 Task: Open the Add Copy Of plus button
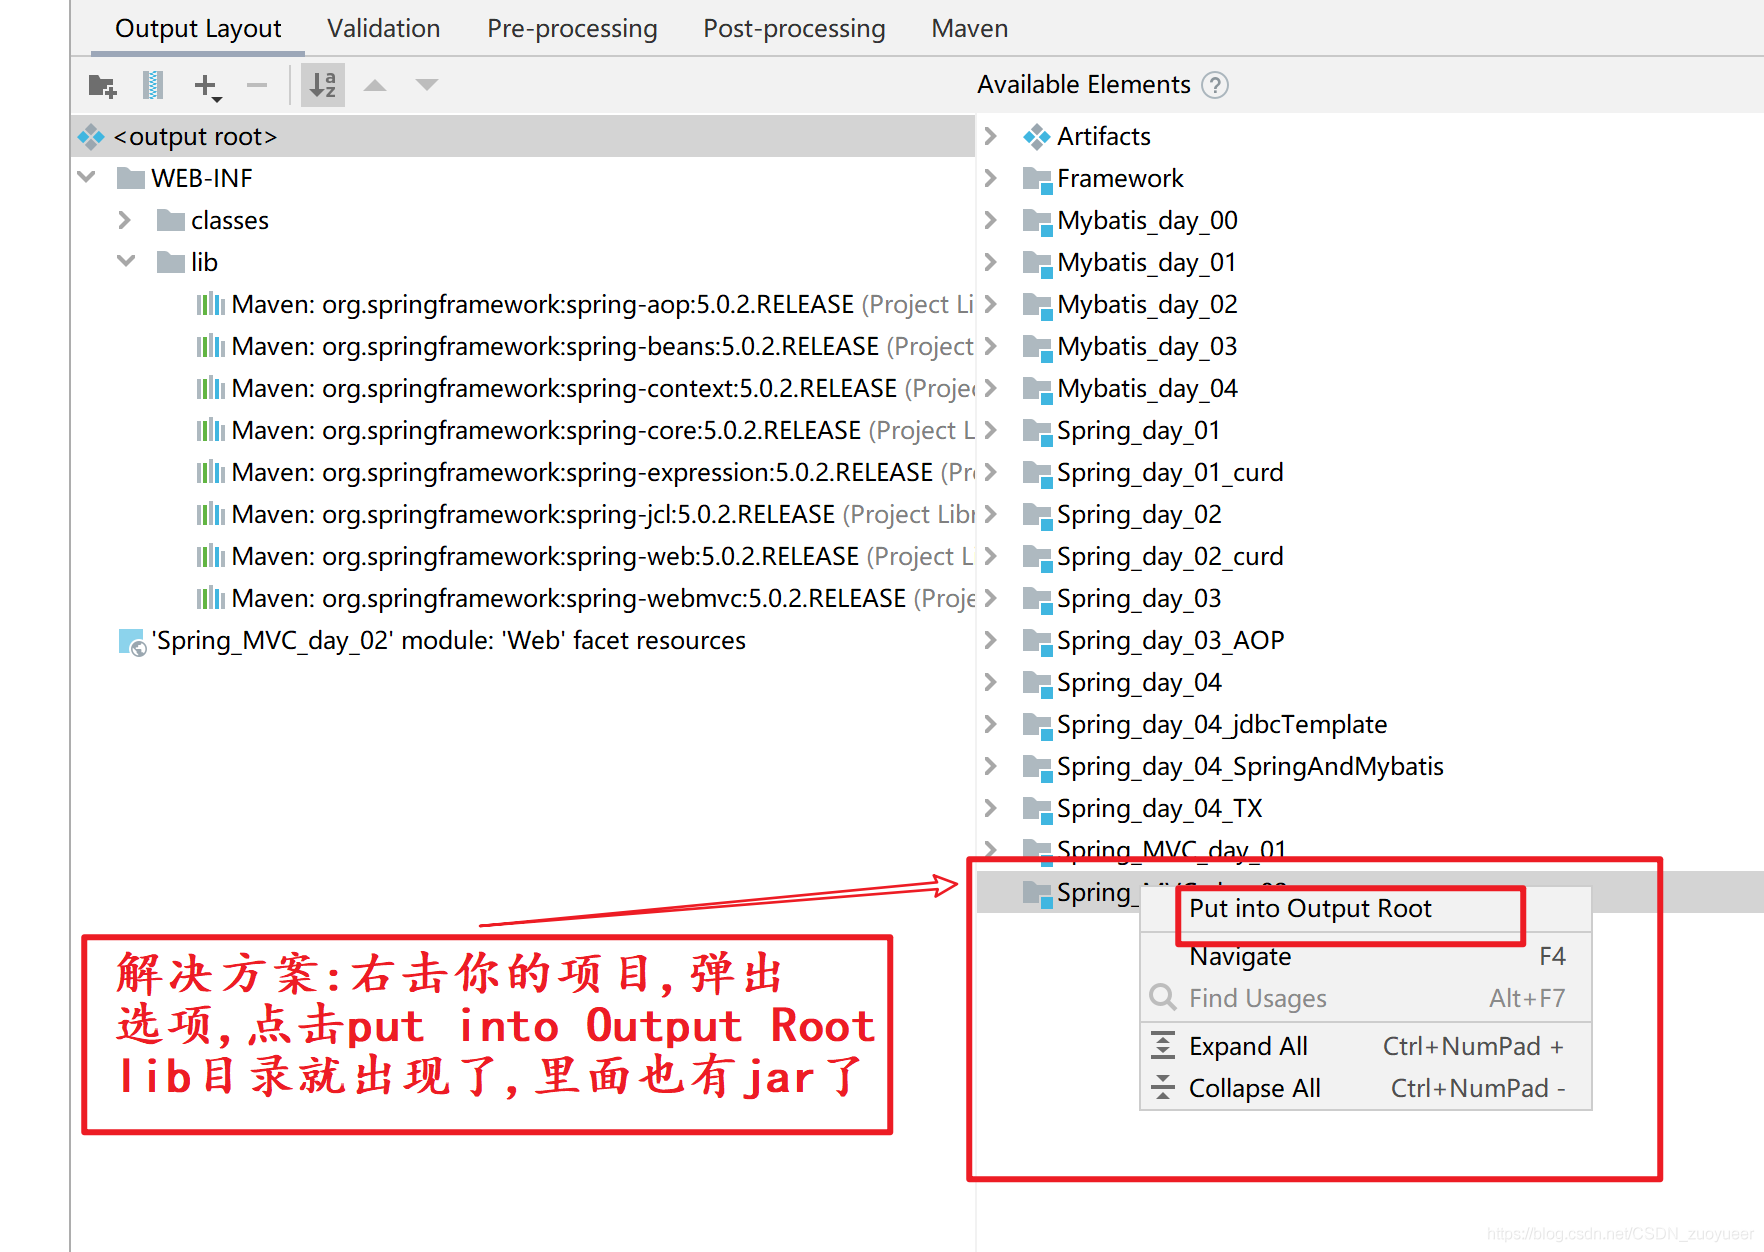(x=207, y=86)
